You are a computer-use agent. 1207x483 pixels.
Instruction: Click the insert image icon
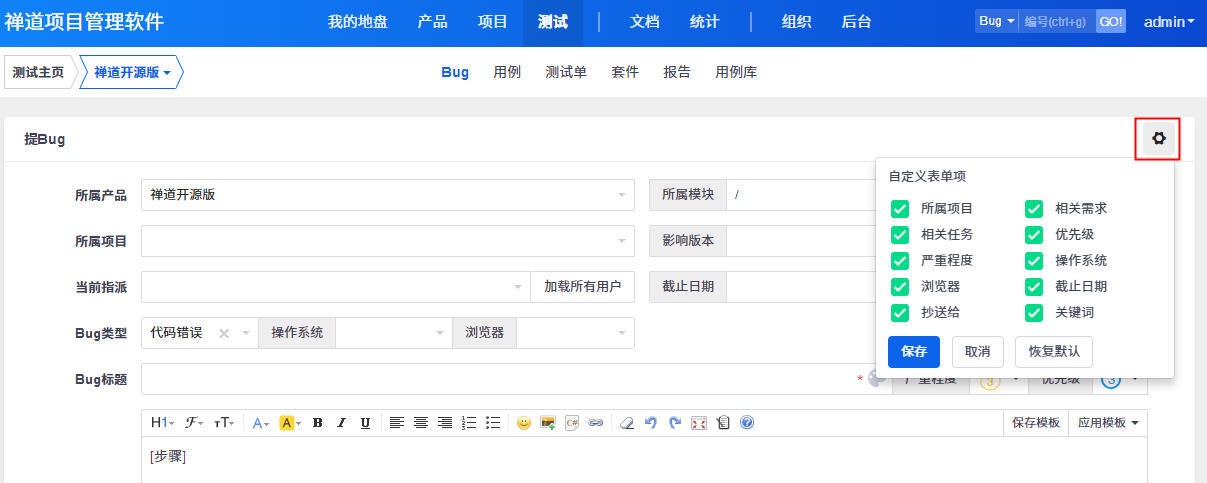pos(548,423)
